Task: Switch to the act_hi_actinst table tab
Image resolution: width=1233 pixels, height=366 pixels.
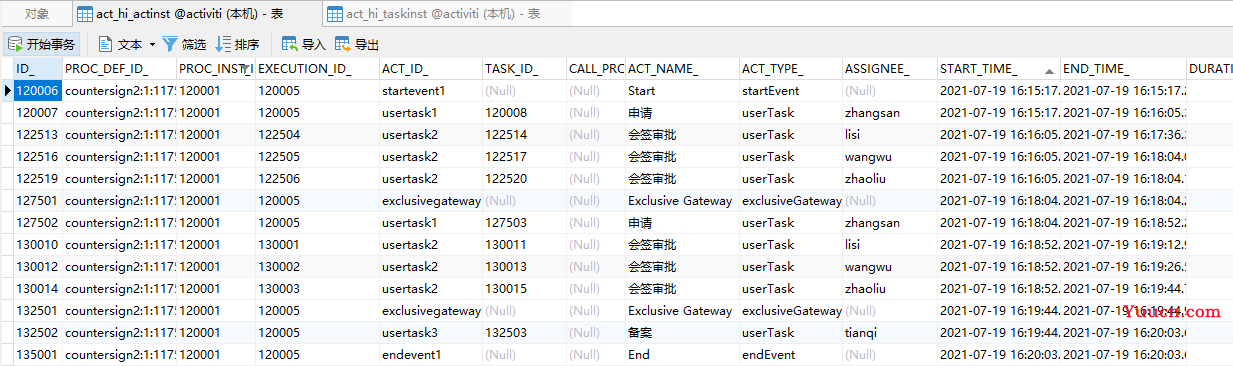Action: point(197,13)
